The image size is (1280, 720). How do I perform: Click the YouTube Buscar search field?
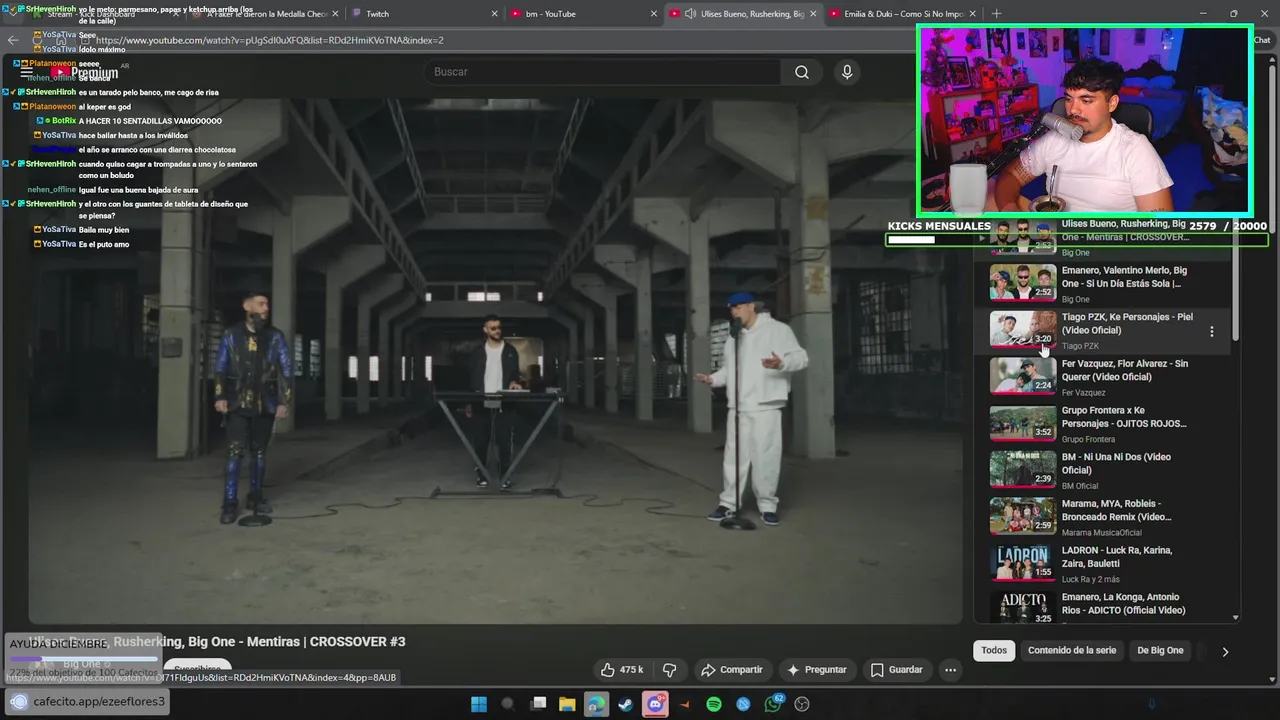(x=605, y=72)
